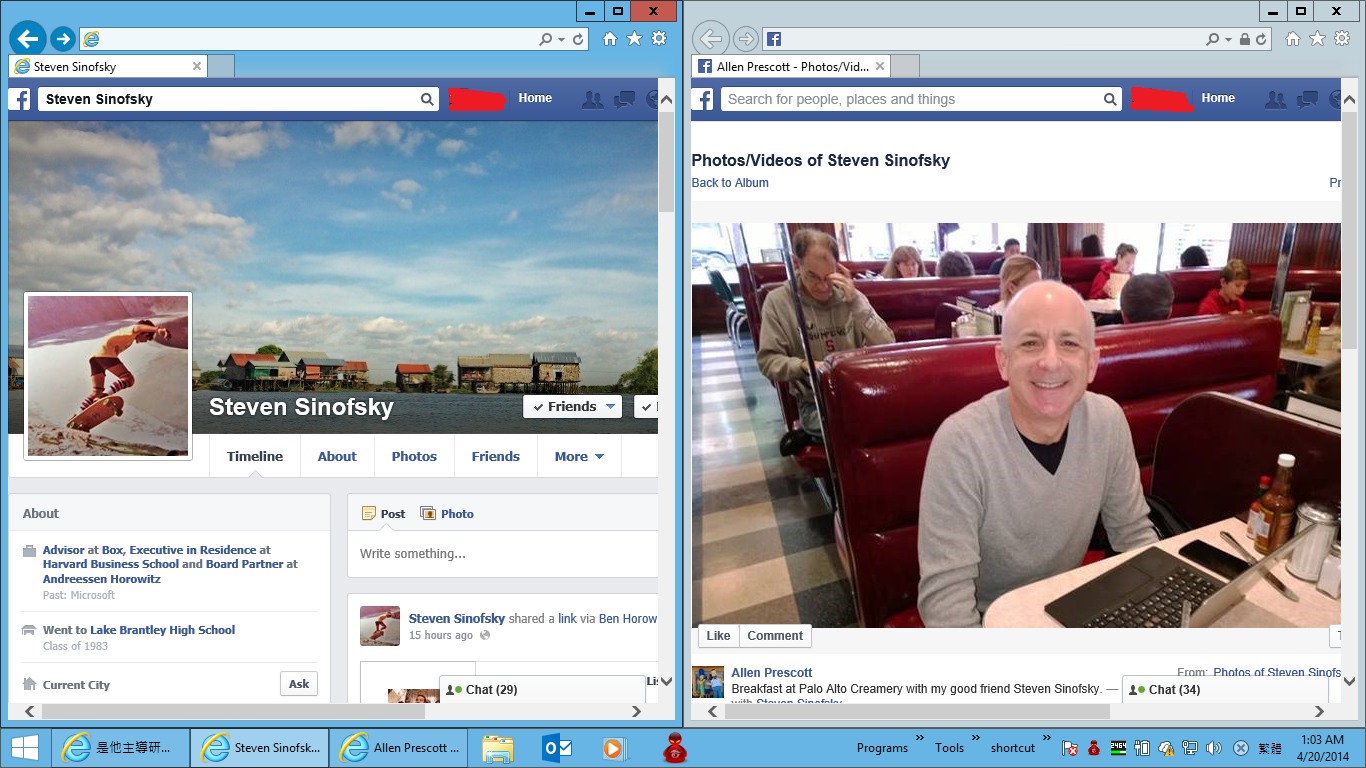The height and width of the screenshot is (768, 1366).
Task: Open Allen Prescott name link under photo
Action: (x=771, y=673)
